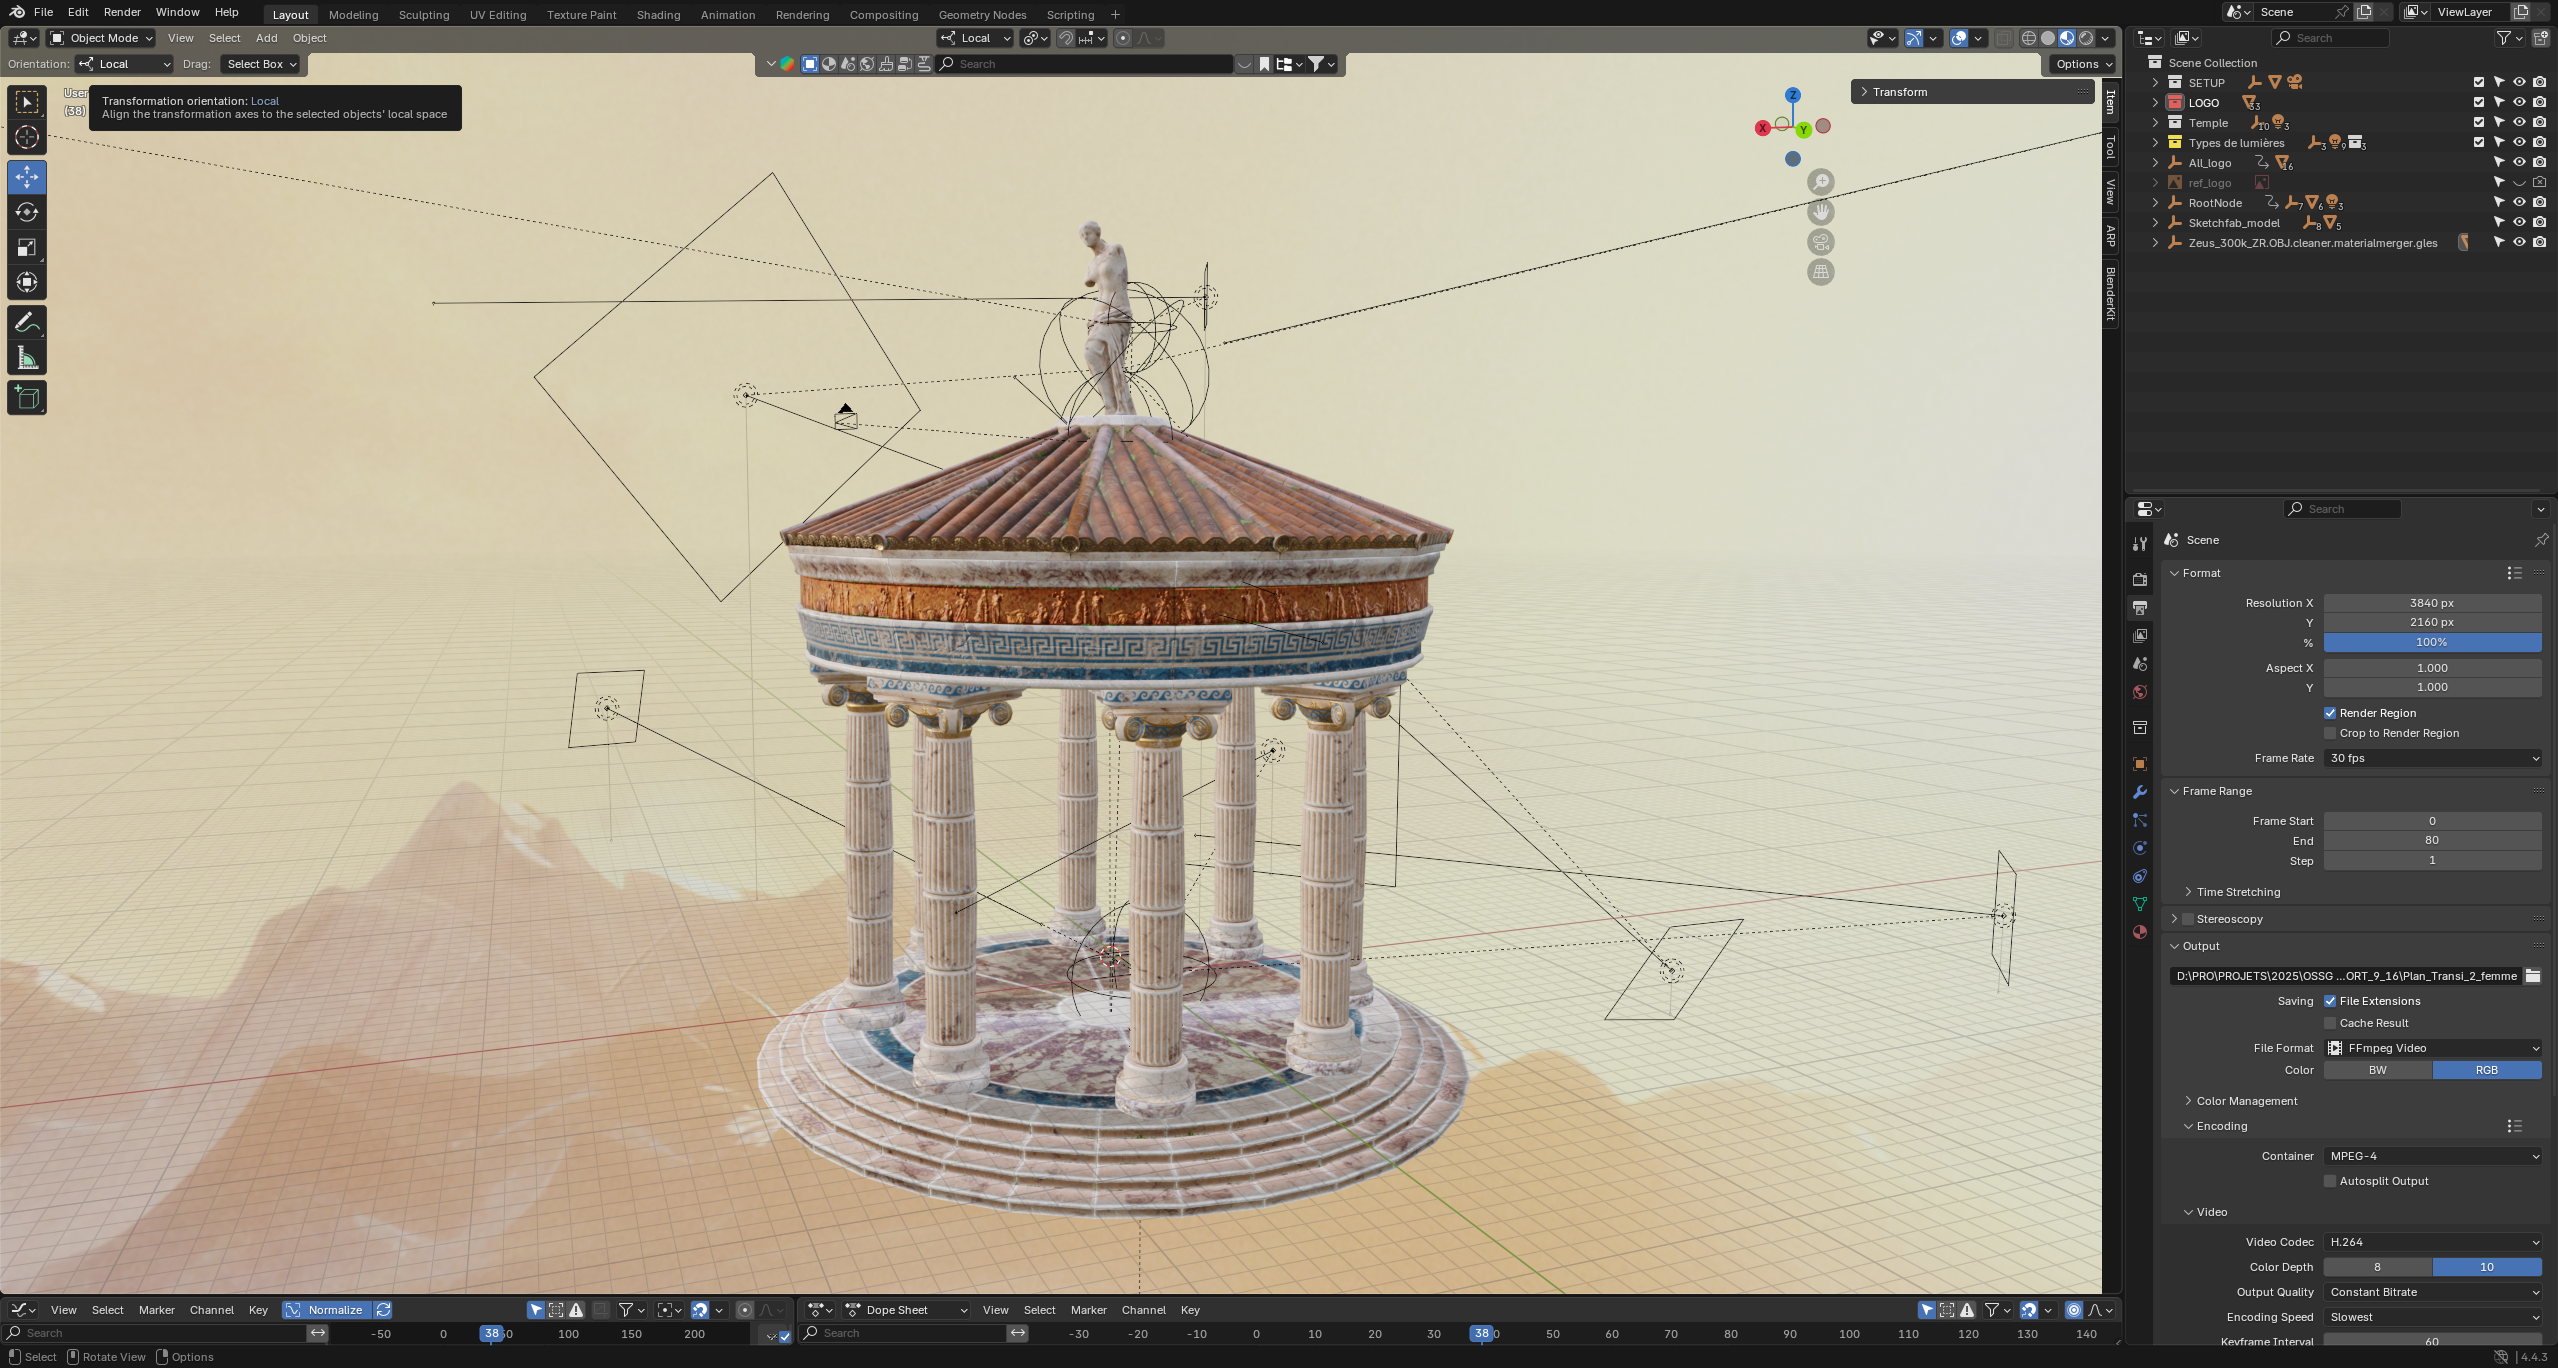Screen dimensions: 2558x1368
Task: Click the outliner filter funnel icon
Action: tap(2504, 37)
